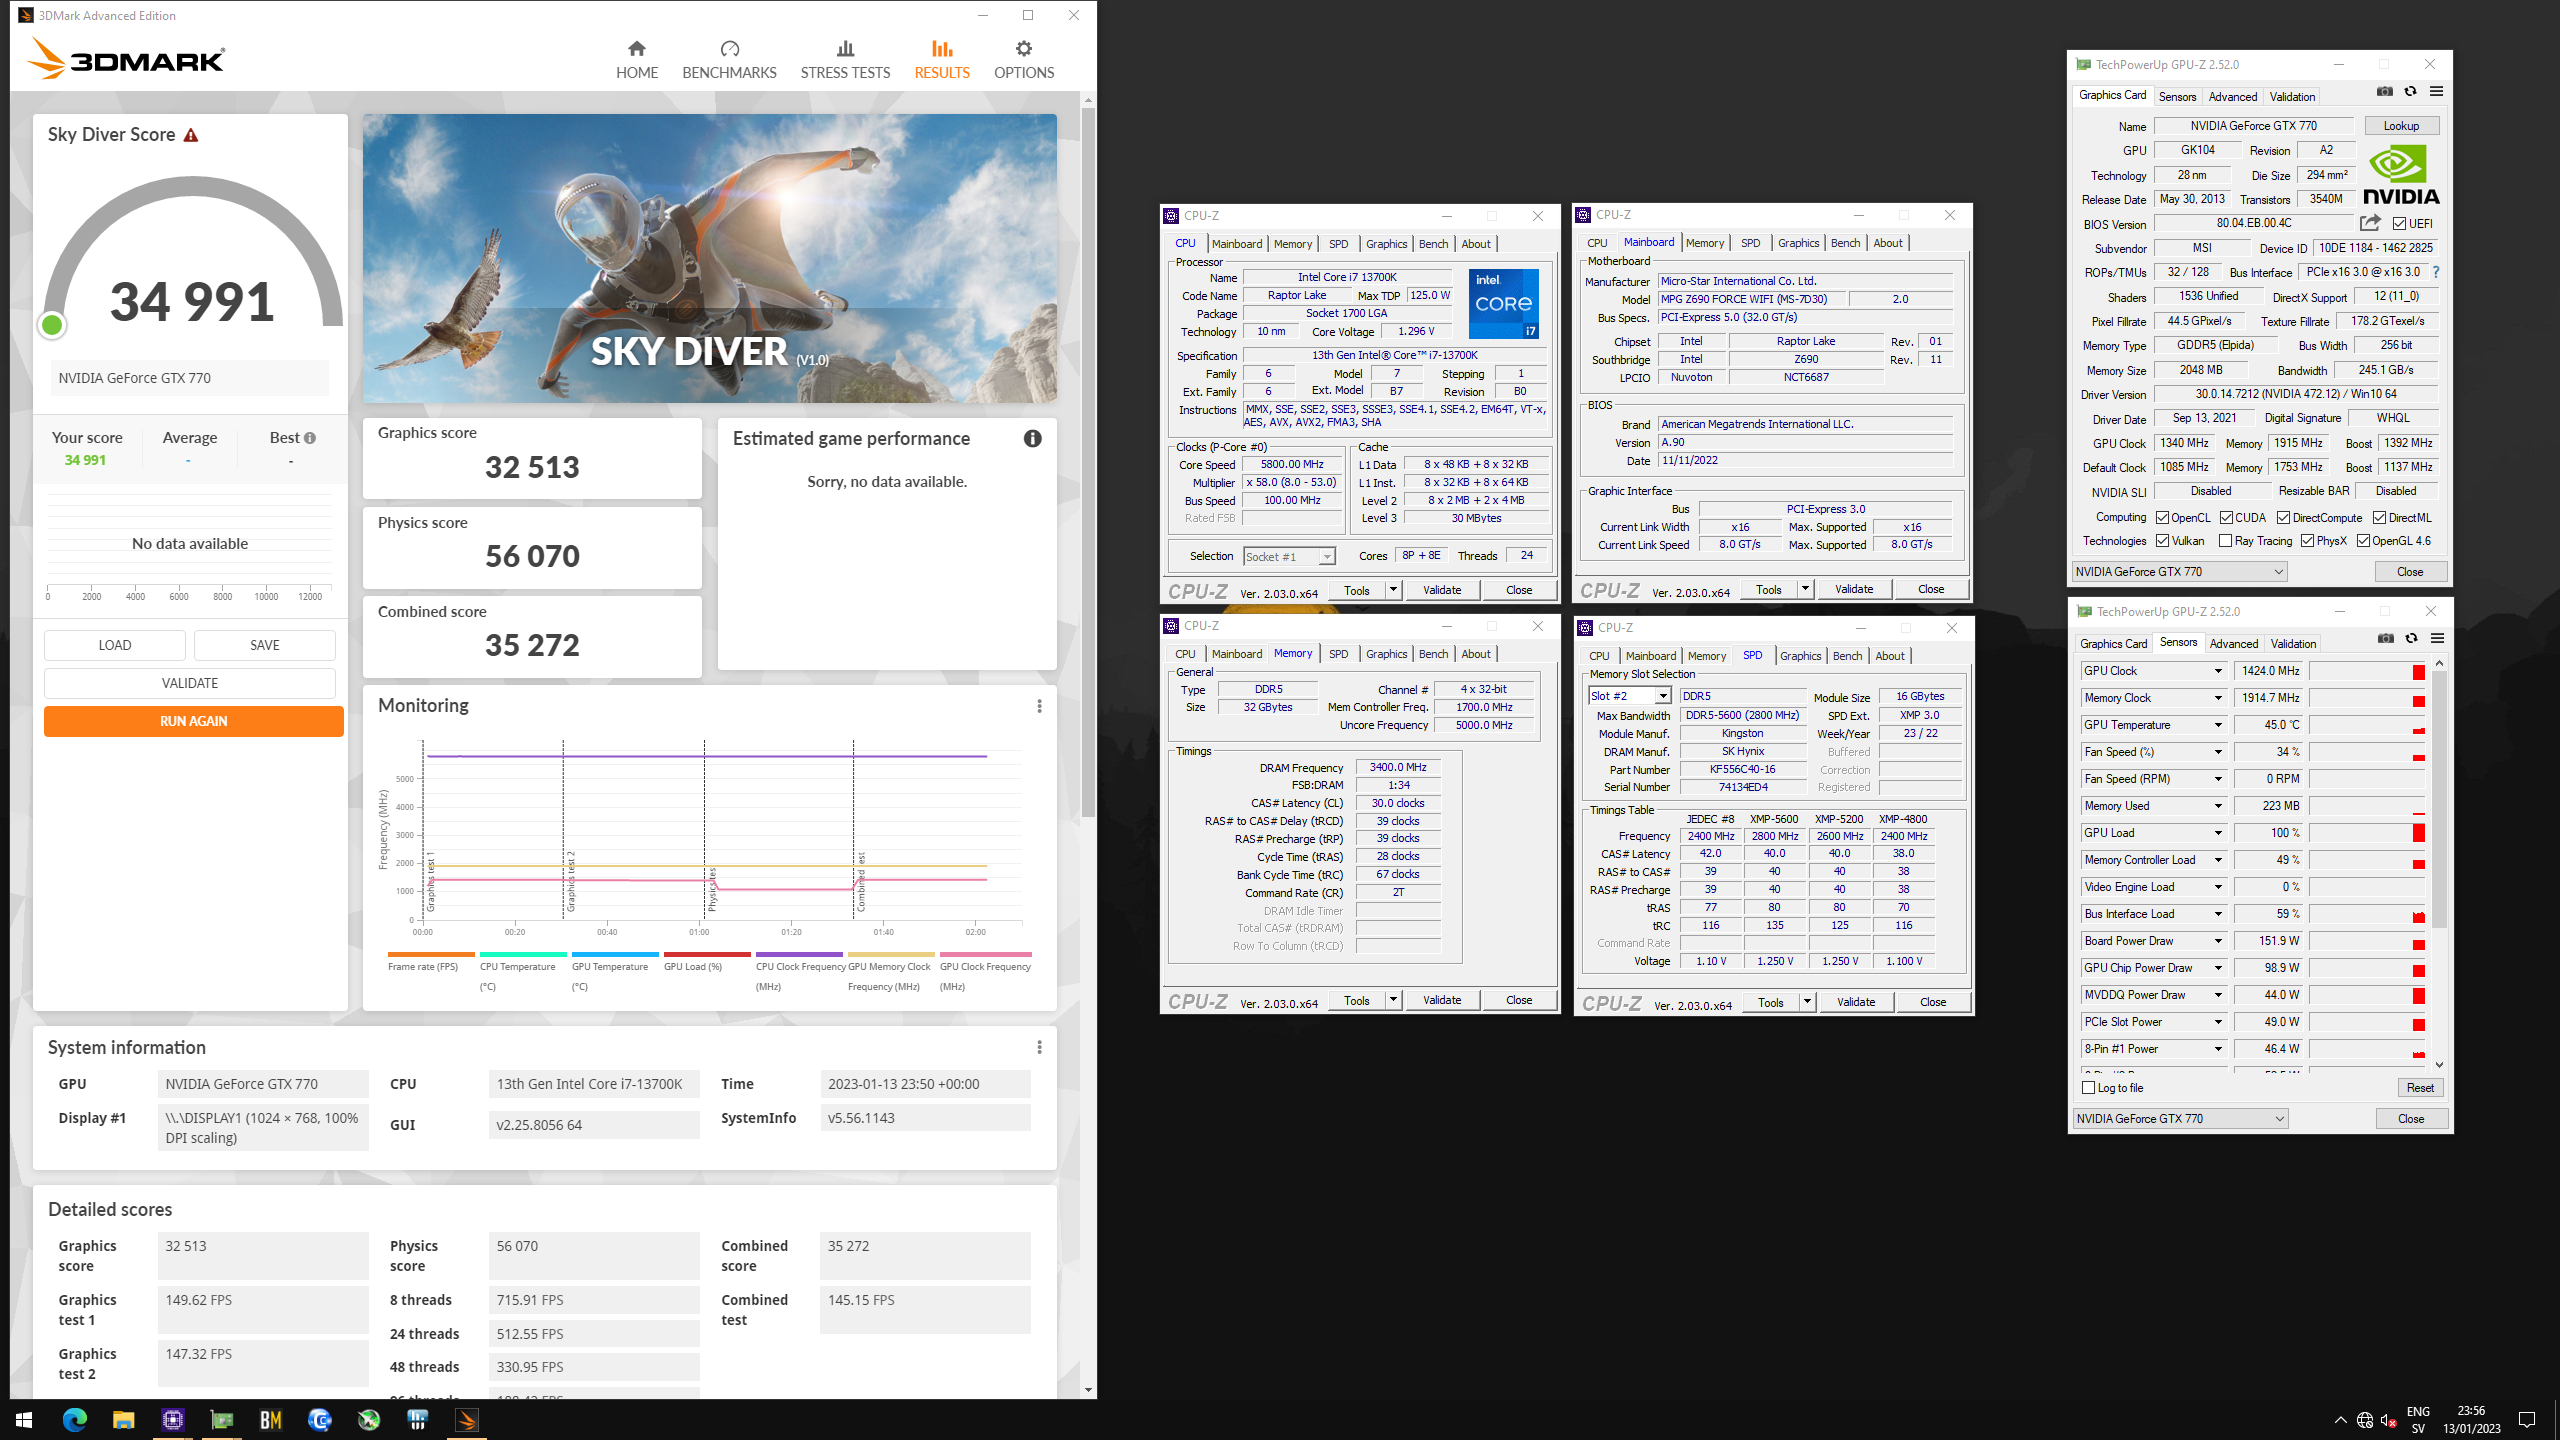2560x1440 pixels.
Task: Toggle the DirectML checkbox in GPU-Z
Action: (2380, 518)
